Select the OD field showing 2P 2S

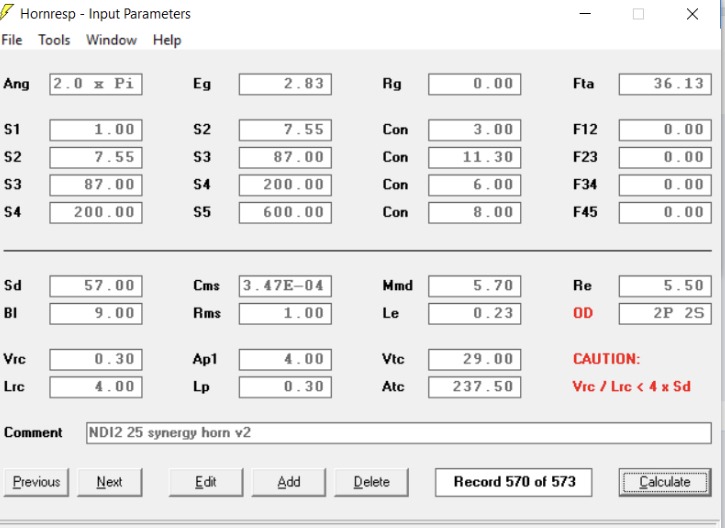coord(665,313)
